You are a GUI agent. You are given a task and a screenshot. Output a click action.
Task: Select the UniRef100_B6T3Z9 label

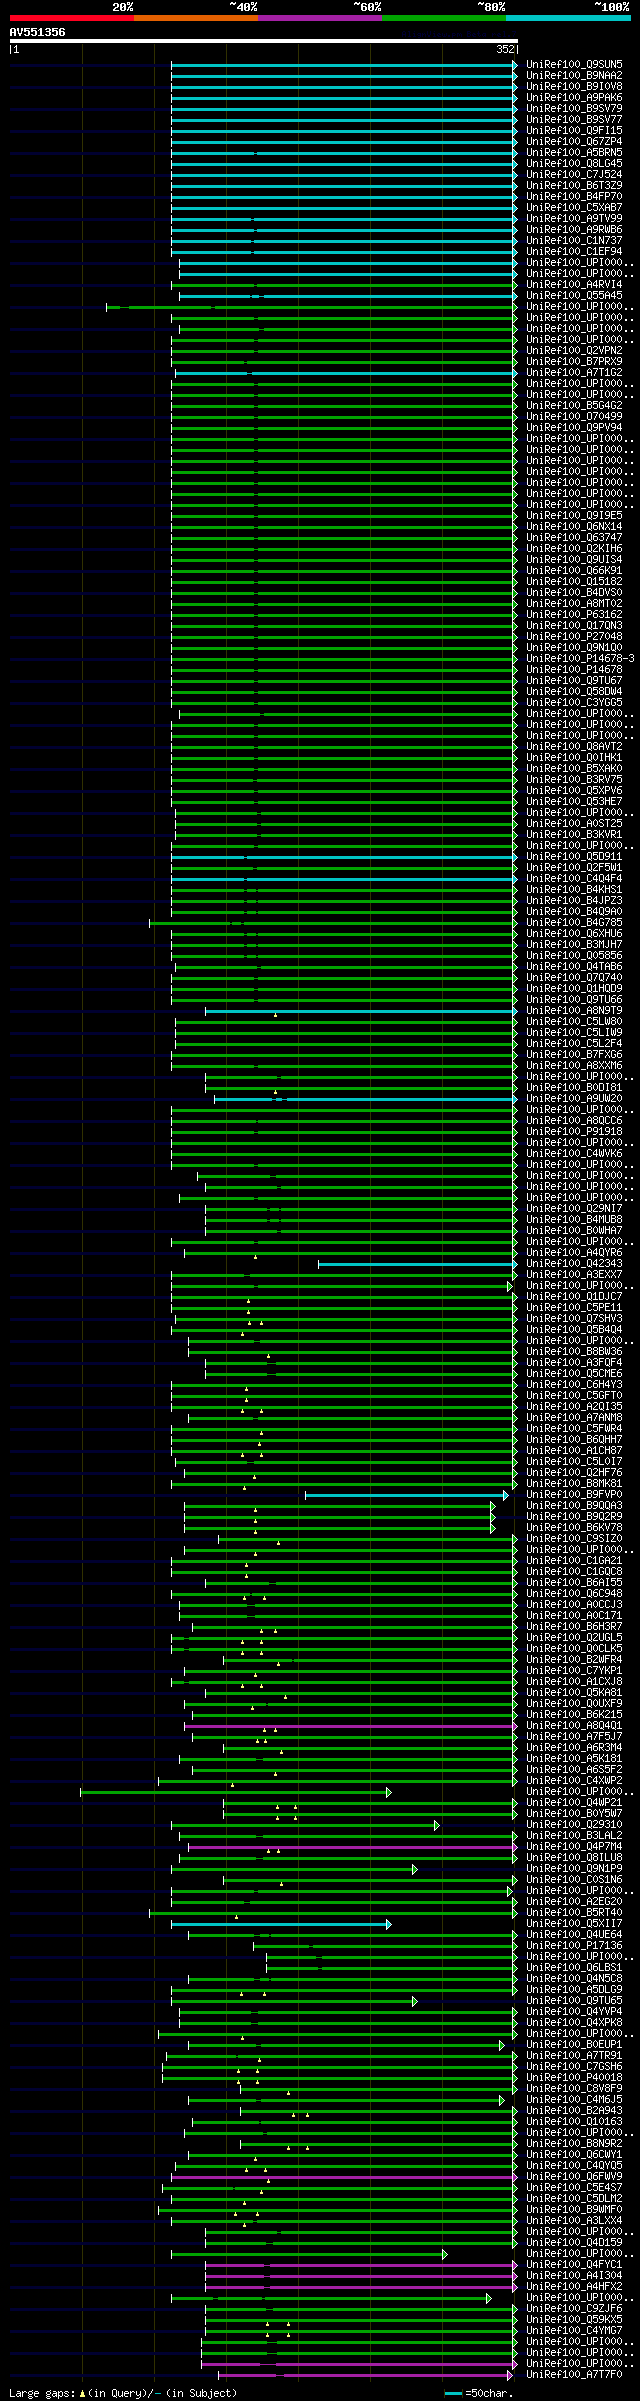(574, 186)
